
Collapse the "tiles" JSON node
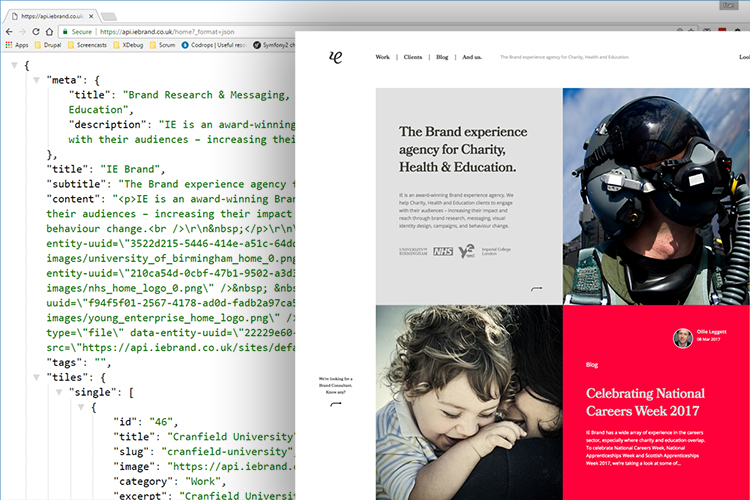click(36, 378)
